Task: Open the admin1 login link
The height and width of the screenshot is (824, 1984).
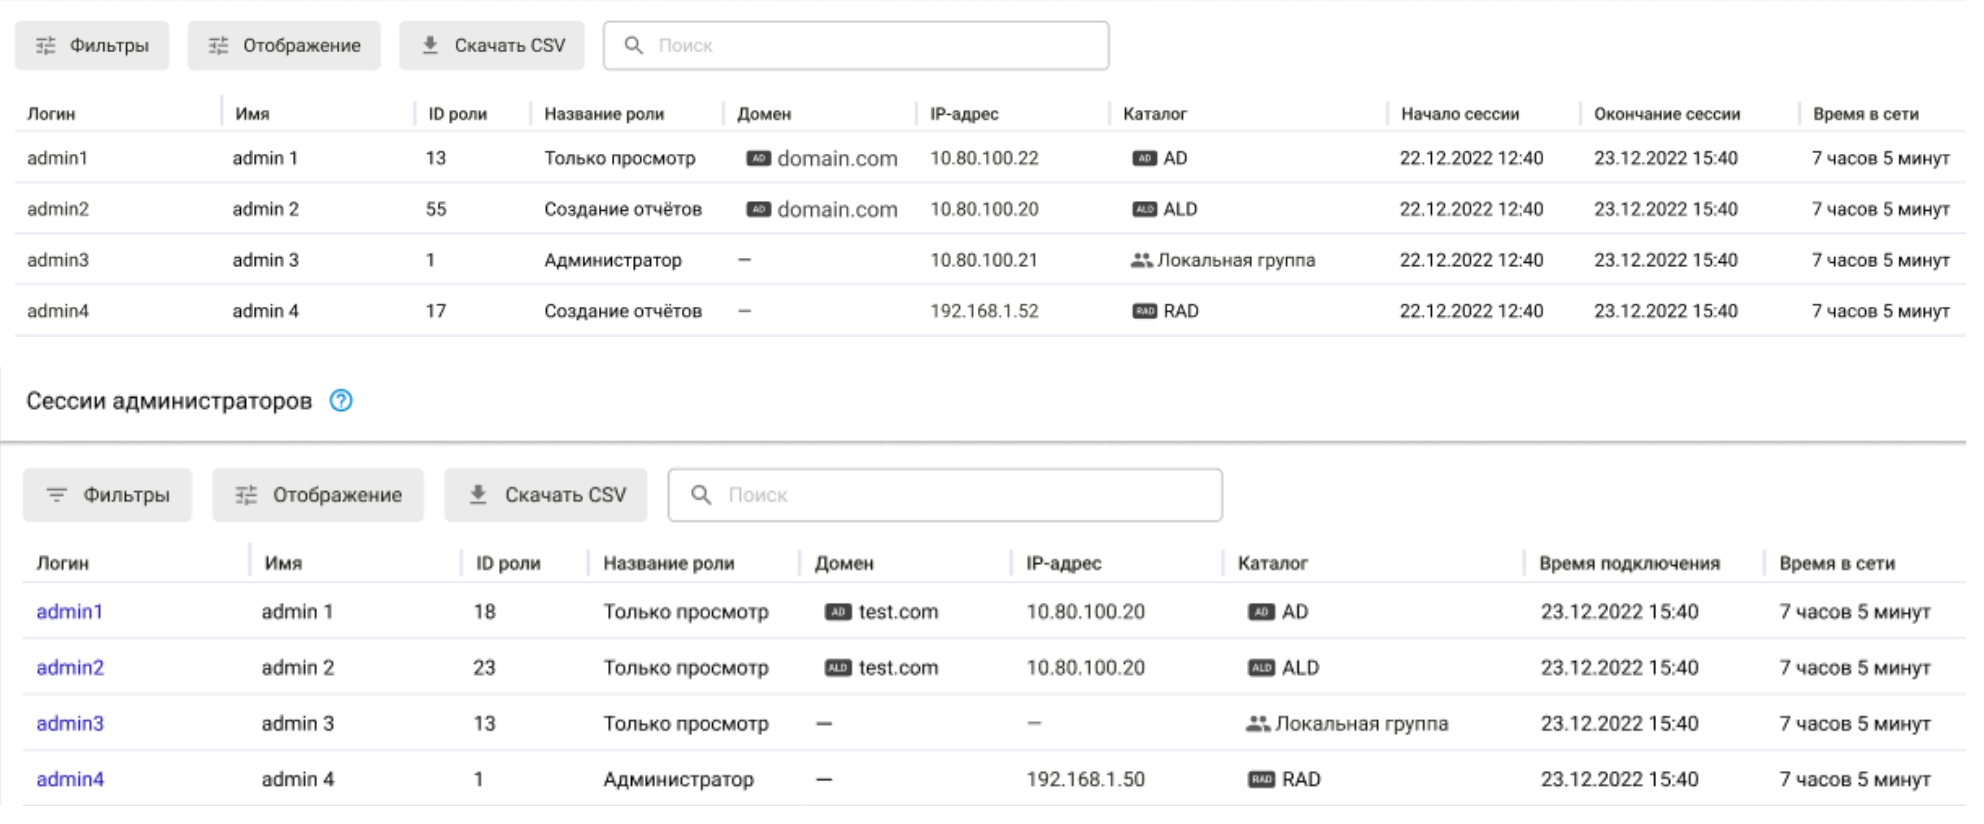Action: click(69, 612)
